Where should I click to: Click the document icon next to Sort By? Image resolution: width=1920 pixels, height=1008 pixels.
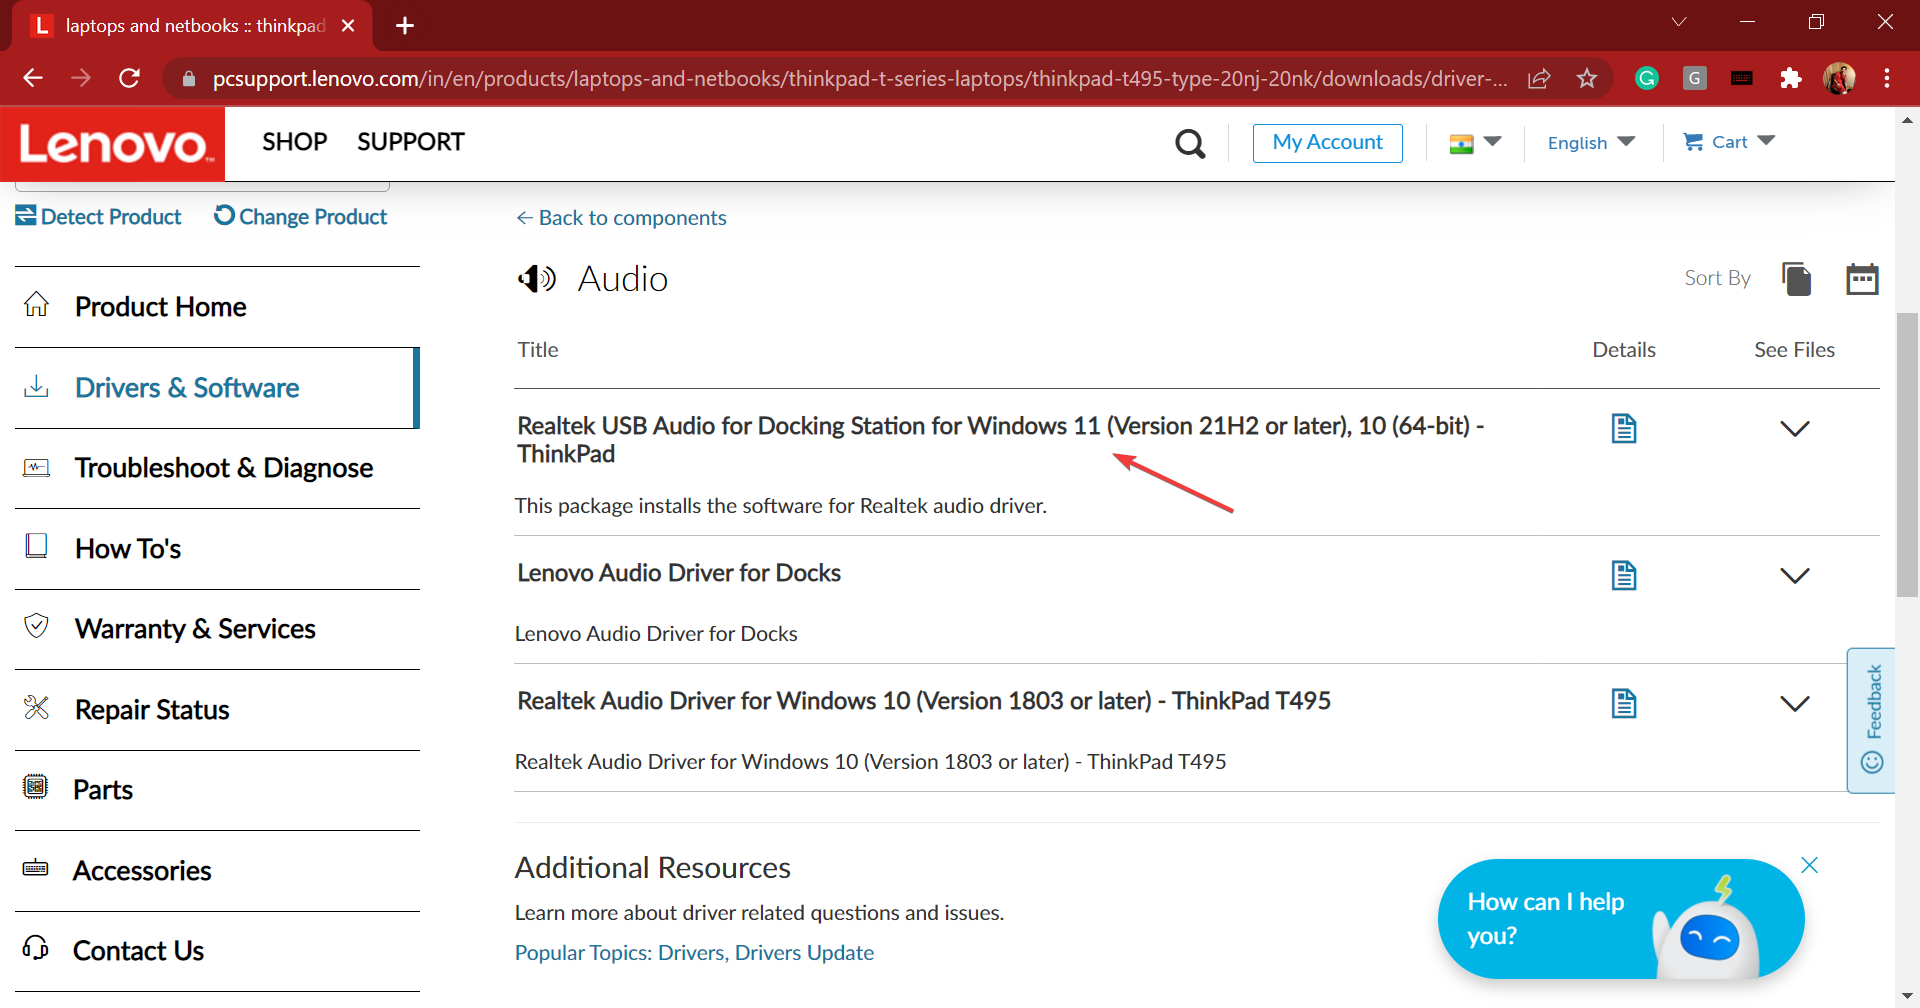tap(1797, 279)
